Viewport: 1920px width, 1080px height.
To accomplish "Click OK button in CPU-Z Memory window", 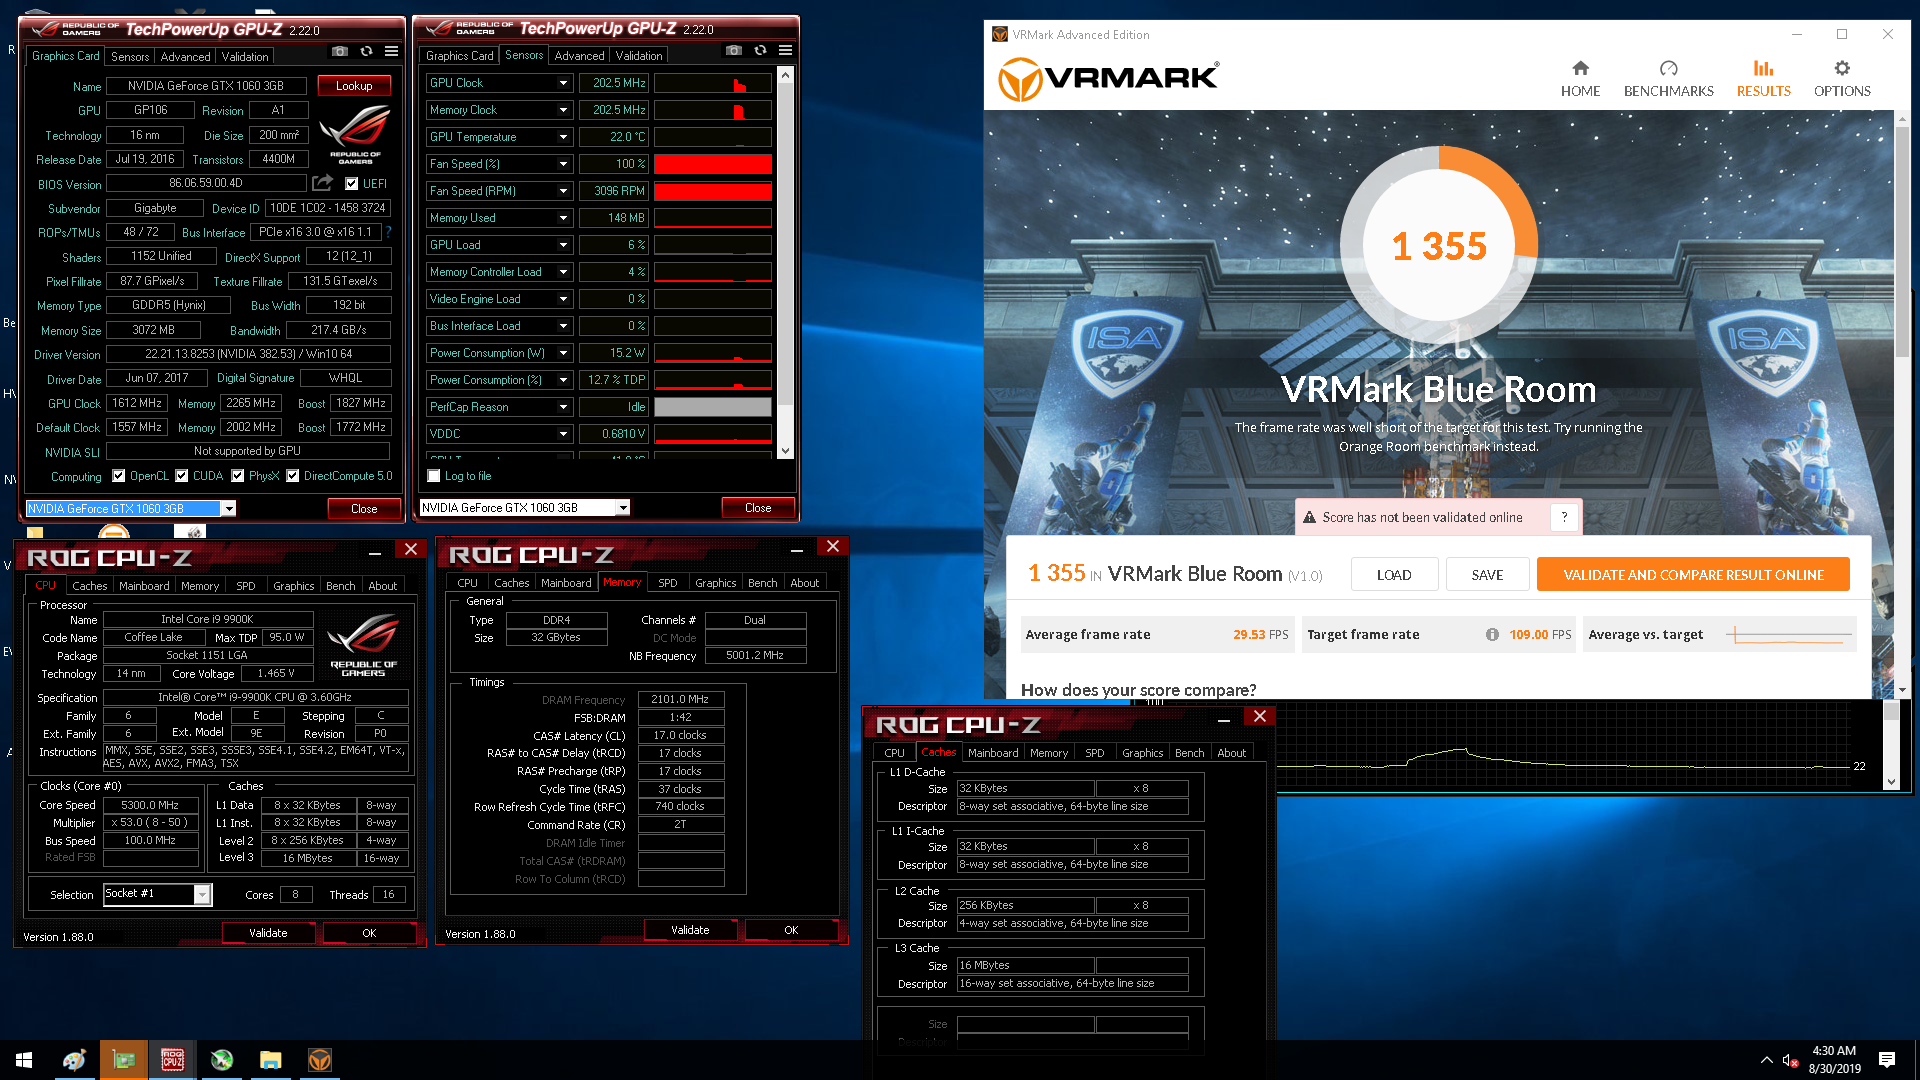I will click(791, 930).
